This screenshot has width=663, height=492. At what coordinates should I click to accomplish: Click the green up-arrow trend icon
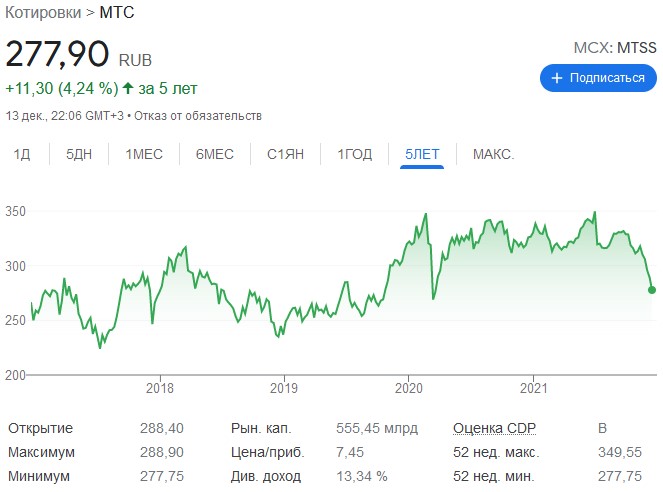point(128,88)
